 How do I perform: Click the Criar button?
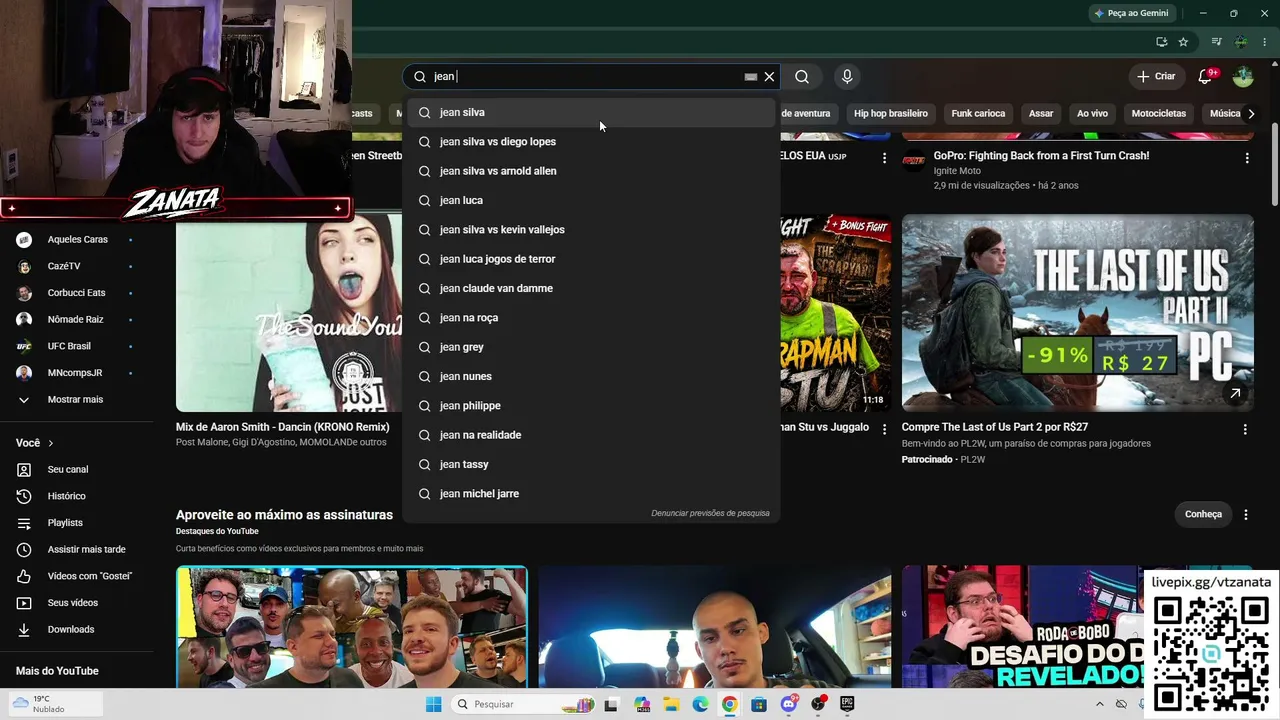pyautogui.click(x=1156, y=77)
